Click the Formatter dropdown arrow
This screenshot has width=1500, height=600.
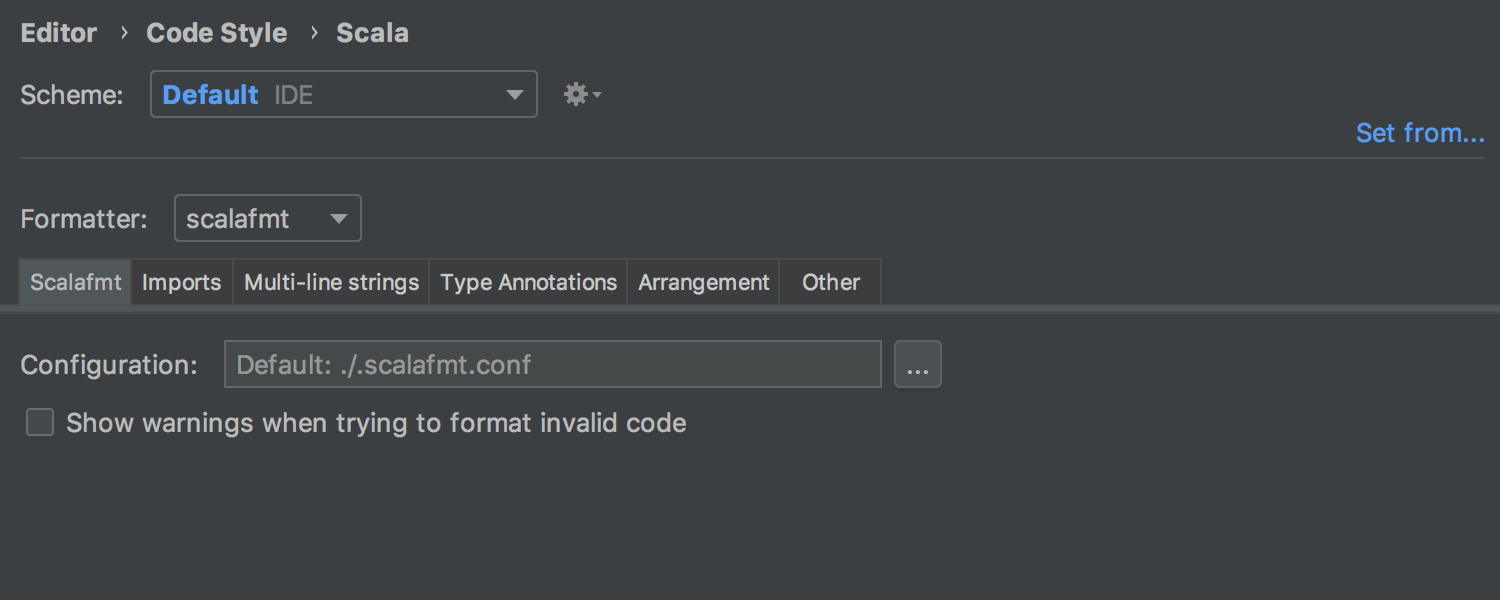coord(339,219)
